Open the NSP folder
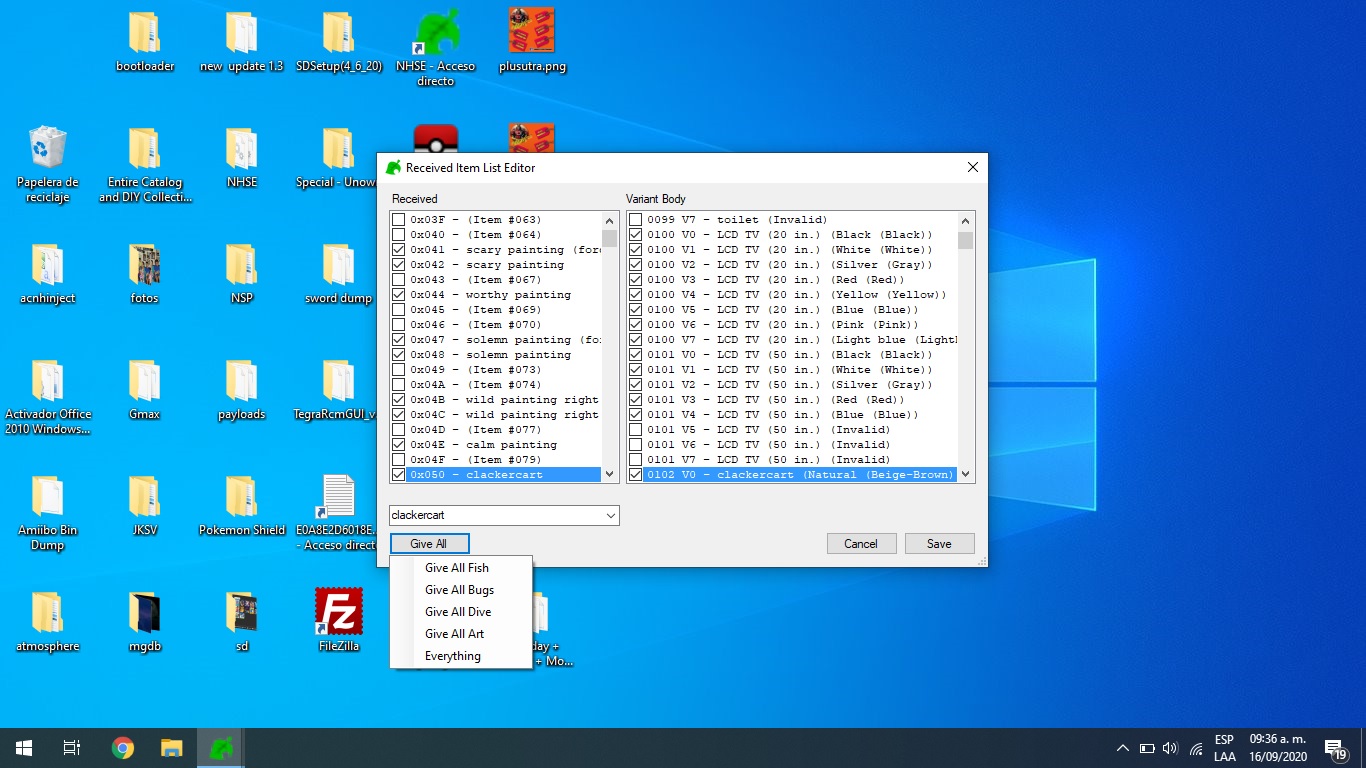This screenshot has height=768, width=1366. pyautogui.click(x=241, y=274)
